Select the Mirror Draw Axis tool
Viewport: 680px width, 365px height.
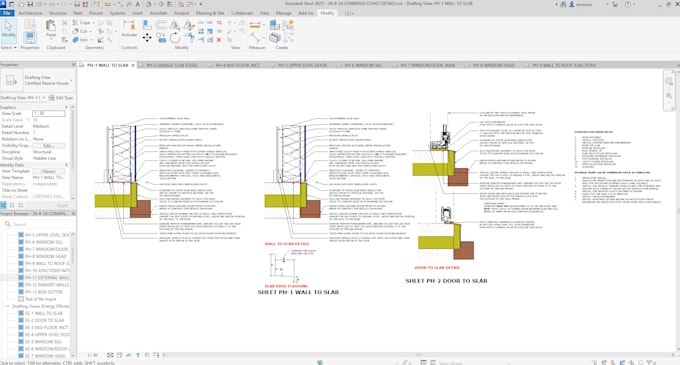point(188,25)
